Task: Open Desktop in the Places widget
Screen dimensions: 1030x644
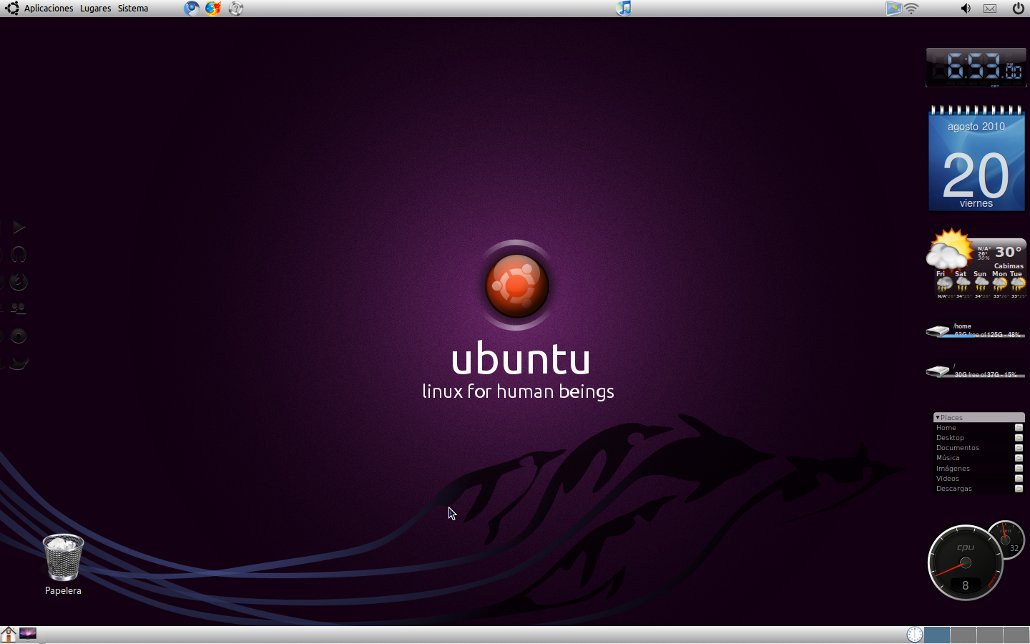Action: pos(979,438)
